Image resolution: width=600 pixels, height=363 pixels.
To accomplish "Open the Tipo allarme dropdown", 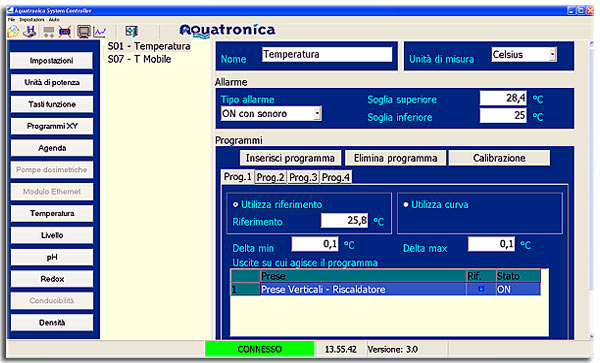I will (x=271, y=114).
